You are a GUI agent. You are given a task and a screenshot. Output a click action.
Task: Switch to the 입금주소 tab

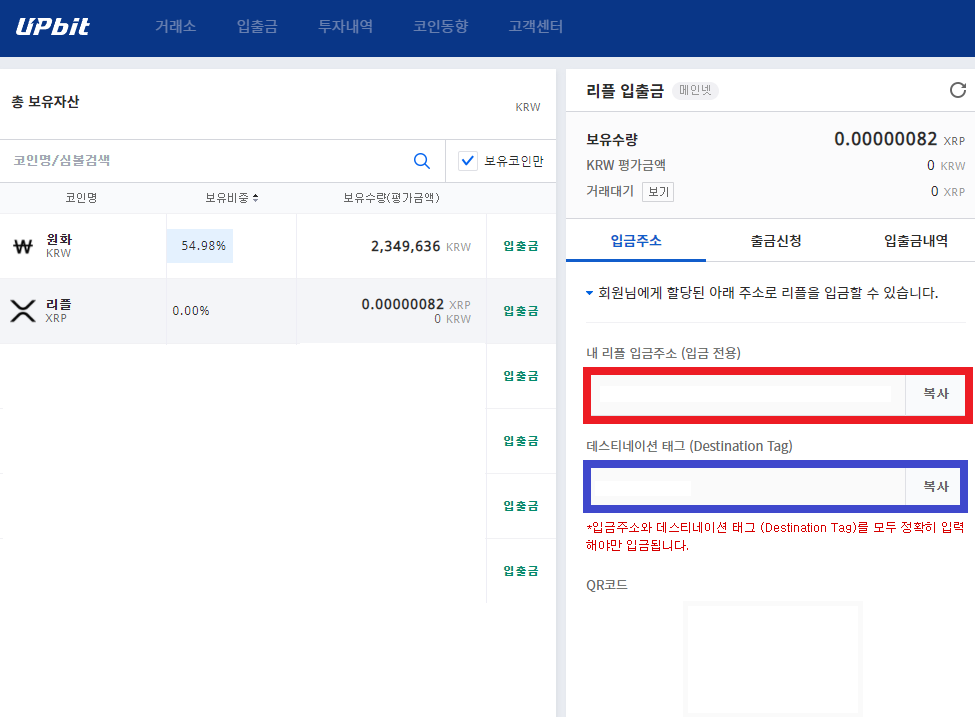[635, 241]
